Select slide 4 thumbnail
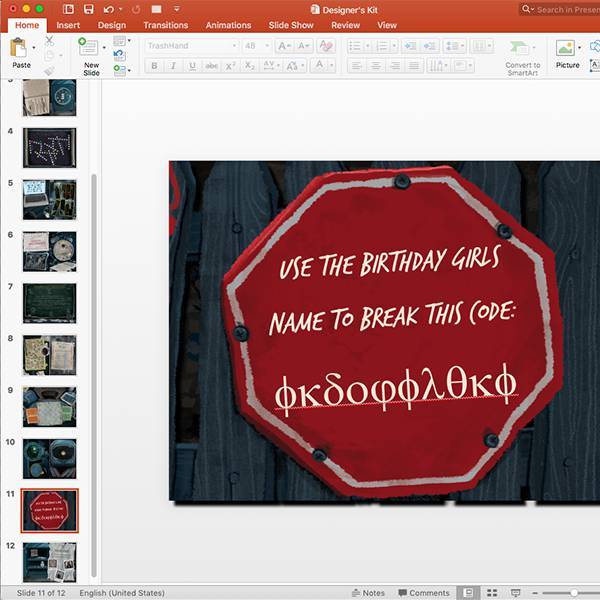Screen dimensions: 600x600 (49, 148)
